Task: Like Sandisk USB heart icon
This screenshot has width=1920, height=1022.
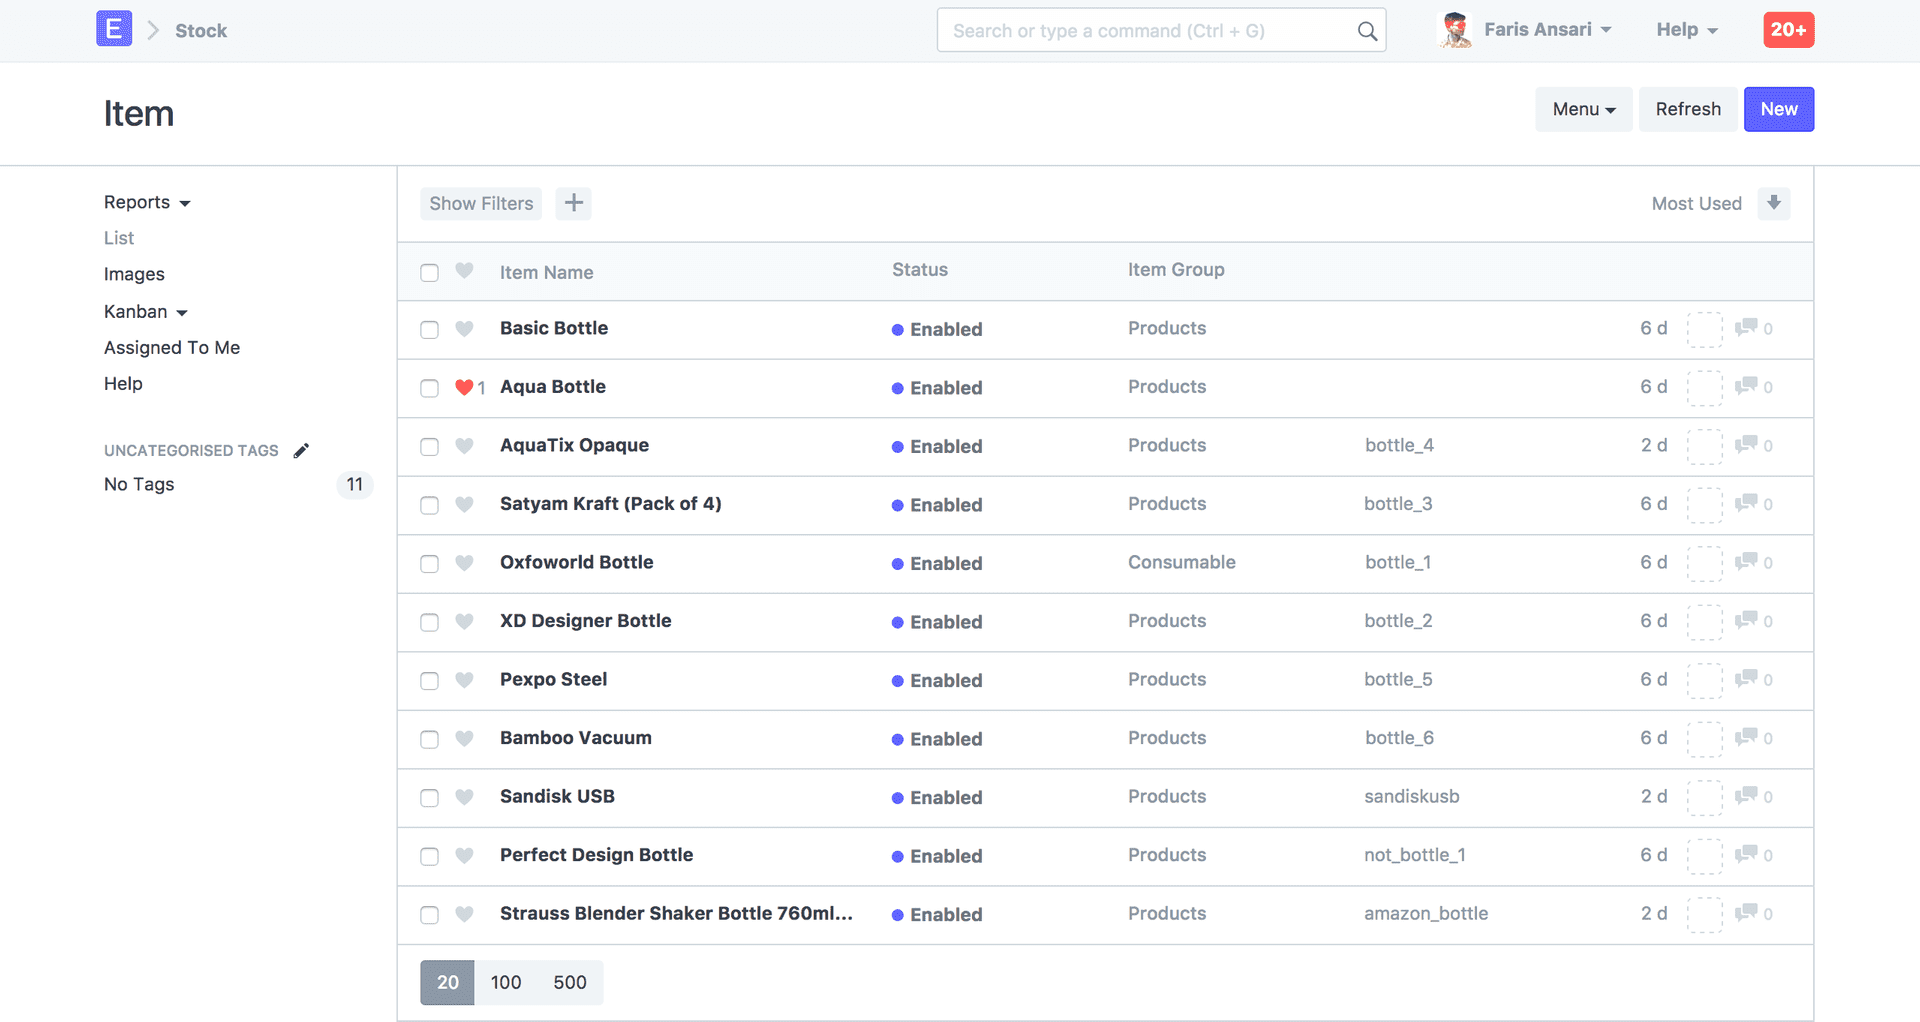Action: 464,797
